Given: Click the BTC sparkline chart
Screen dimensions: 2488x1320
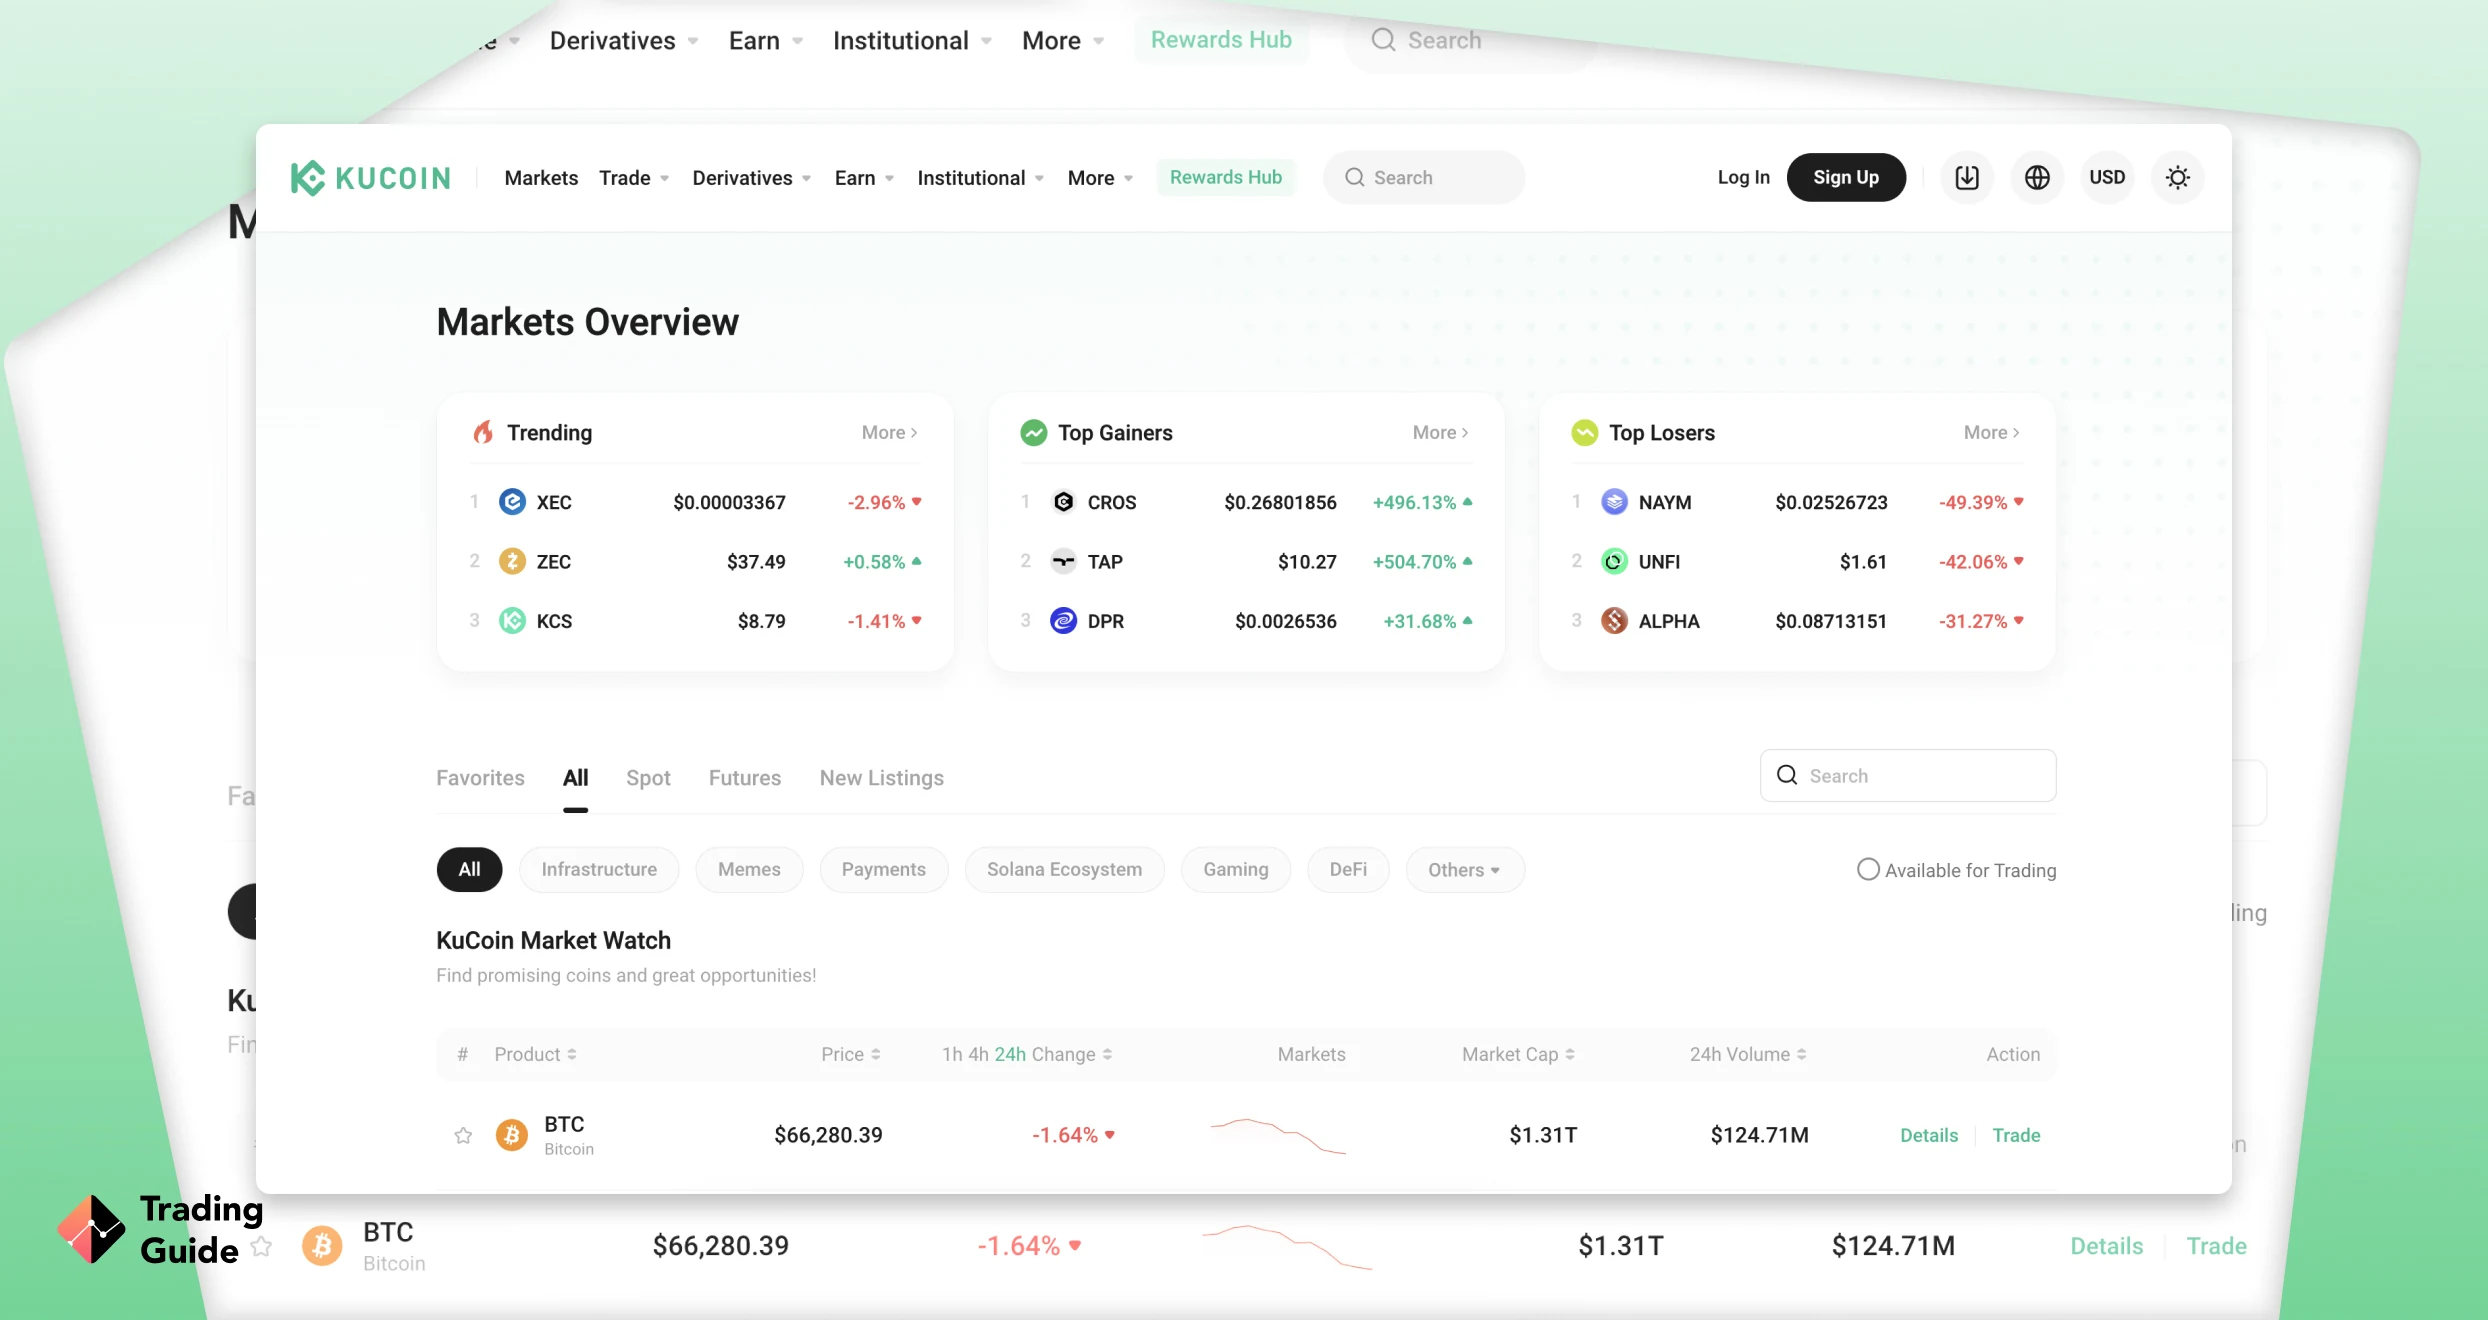Looking at the screenshot, I should click(1277, 1135).
